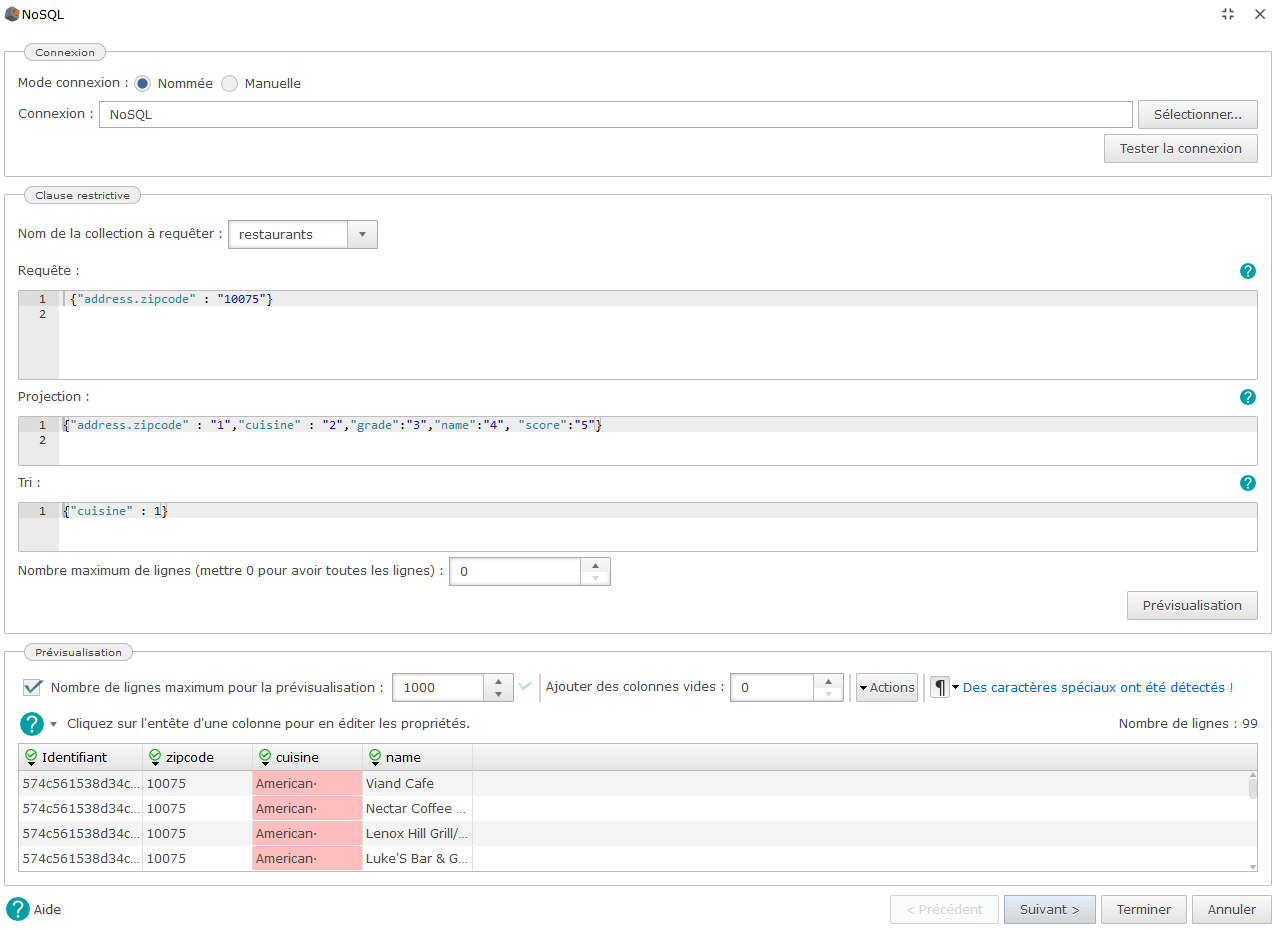Increase preview row limit of 1000
This screenshot has height=930, width=1280.
tap(499, 681)
